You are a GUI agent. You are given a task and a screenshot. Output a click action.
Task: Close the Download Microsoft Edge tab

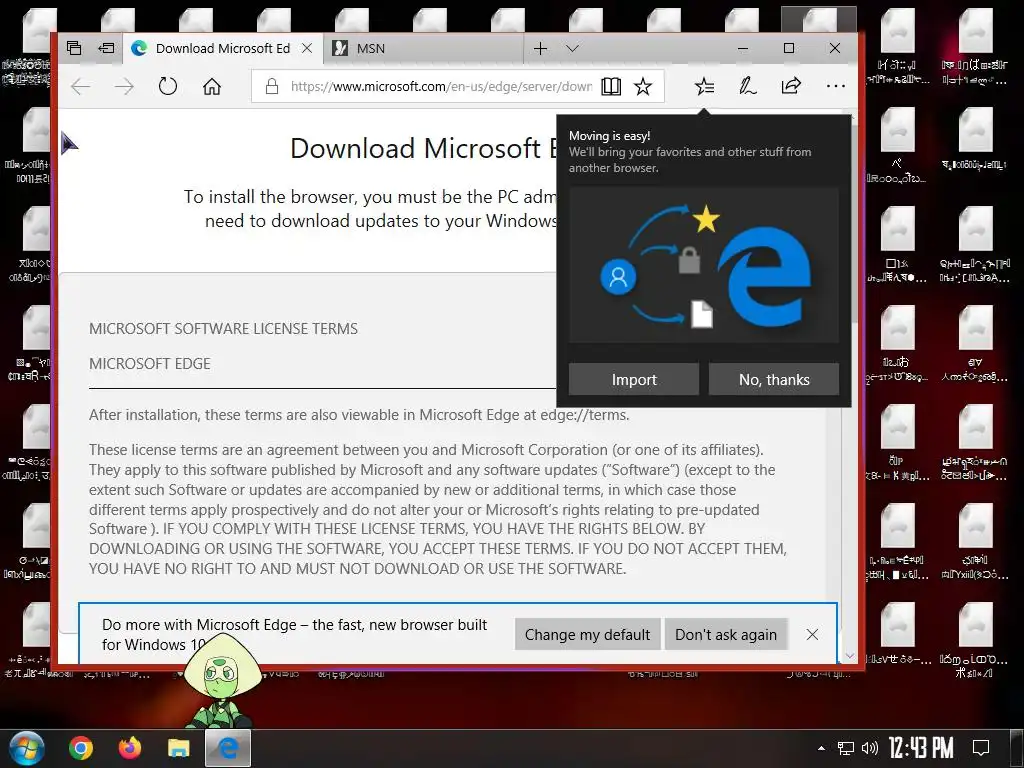[307, 48]
